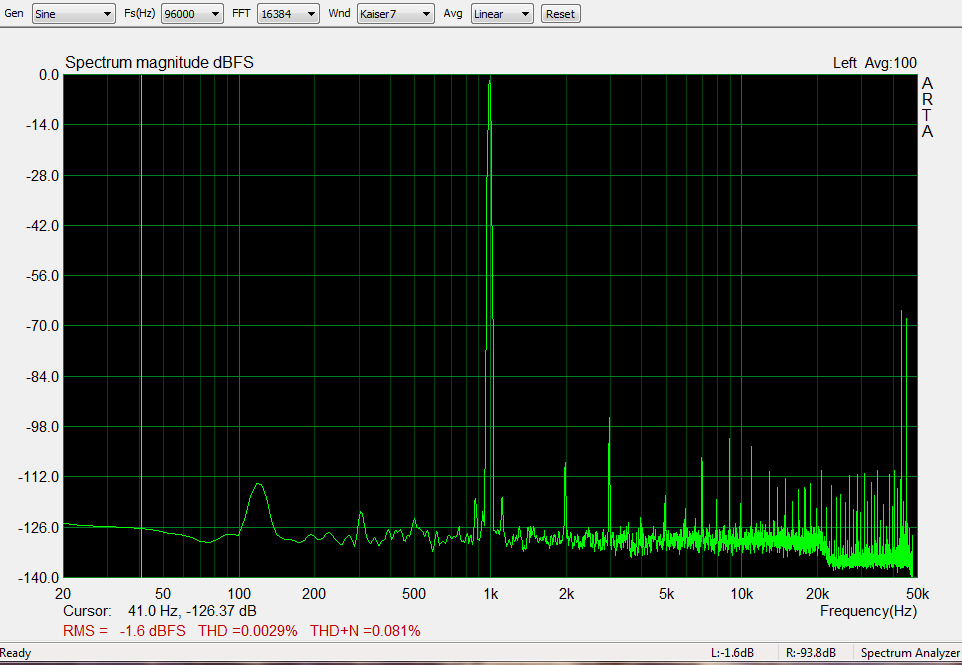Click the Cursor readout 41.0 Hz, -126.37 dB
This screenshot has height=665, width=962.
pos(160,611)
